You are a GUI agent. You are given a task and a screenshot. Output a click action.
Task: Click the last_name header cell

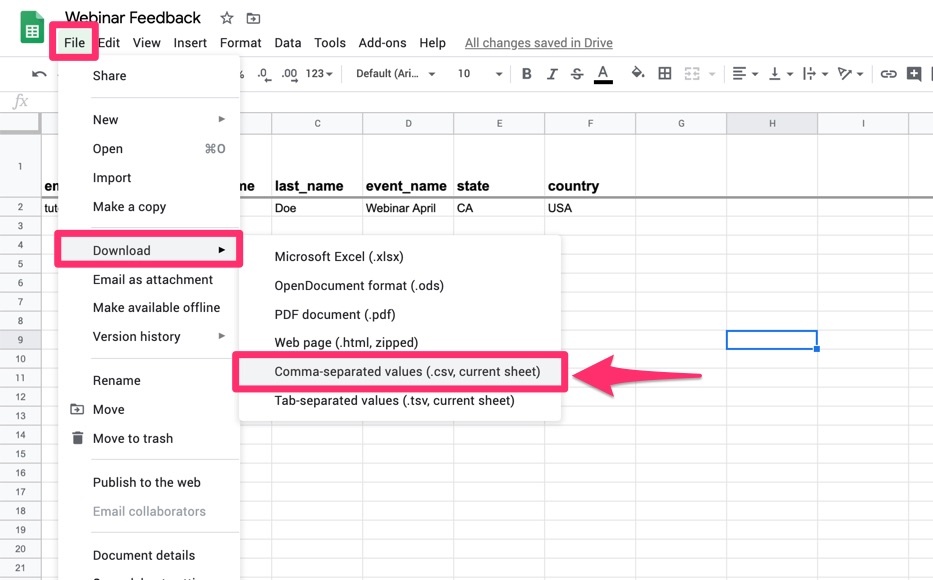point(317,166)
